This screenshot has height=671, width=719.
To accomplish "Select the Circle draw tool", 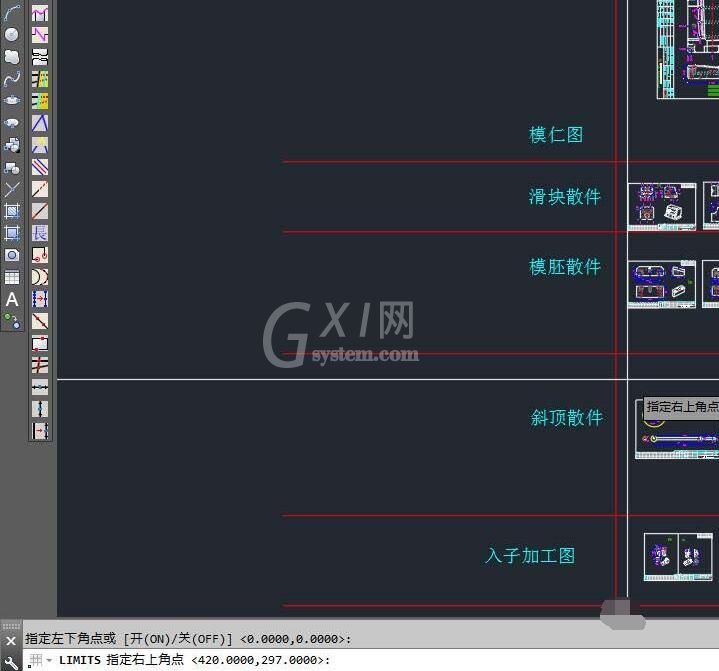I will click(x=12, y=34).
